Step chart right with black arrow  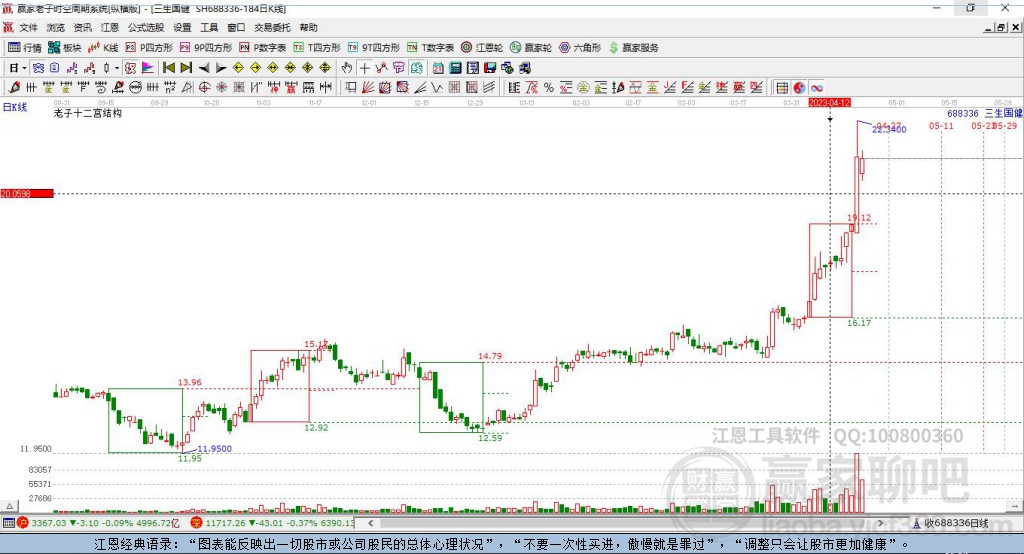221,68
